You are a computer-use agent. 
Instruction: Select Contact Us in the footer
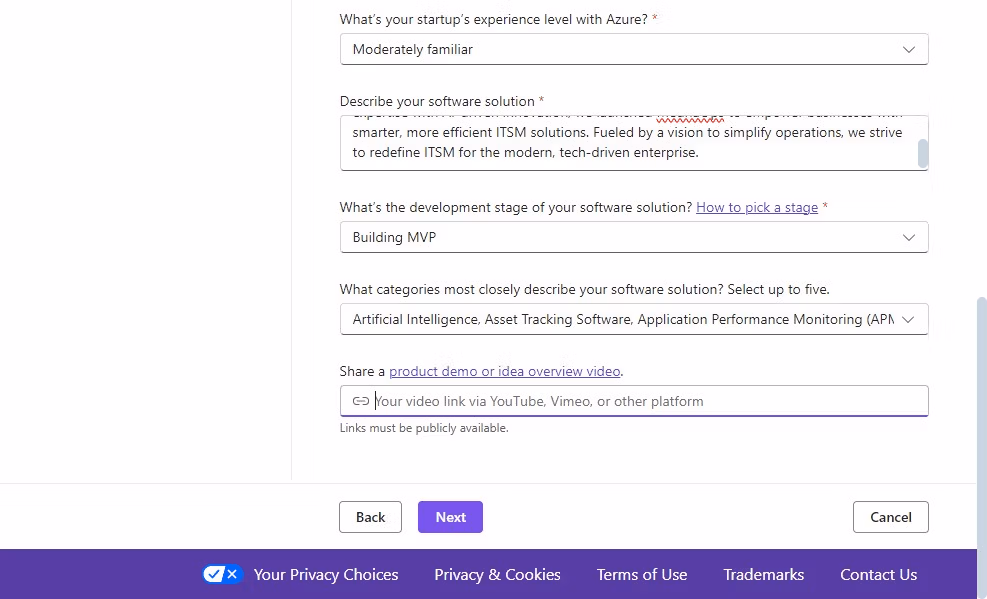[878, 574]
